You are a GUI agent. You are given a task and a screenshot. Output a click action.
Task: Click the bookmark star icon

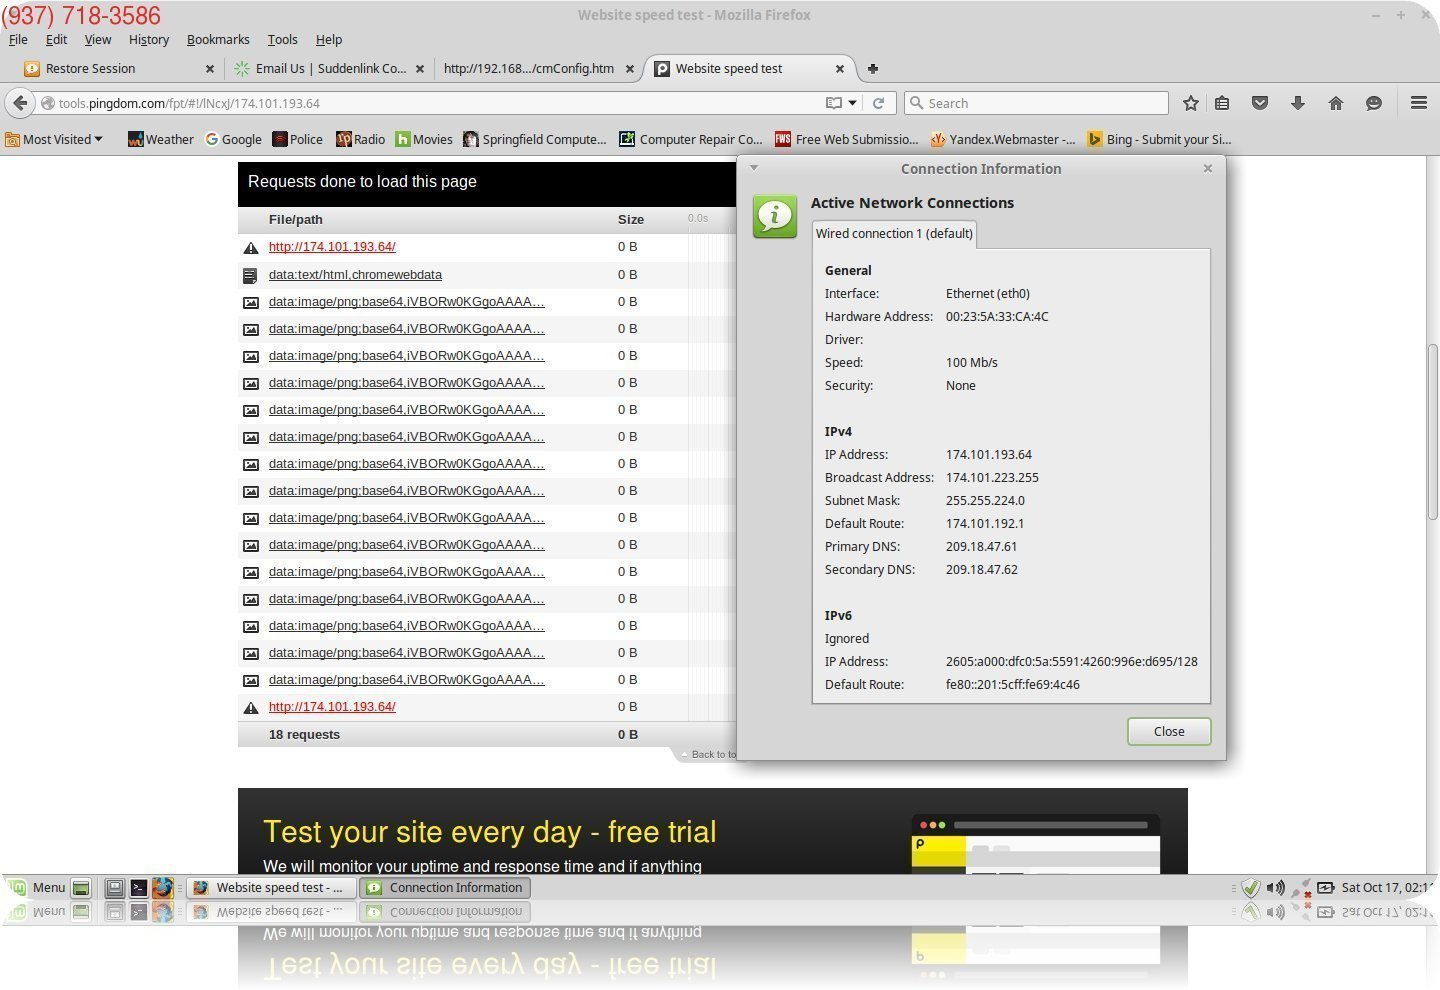tap(1190, 103)
